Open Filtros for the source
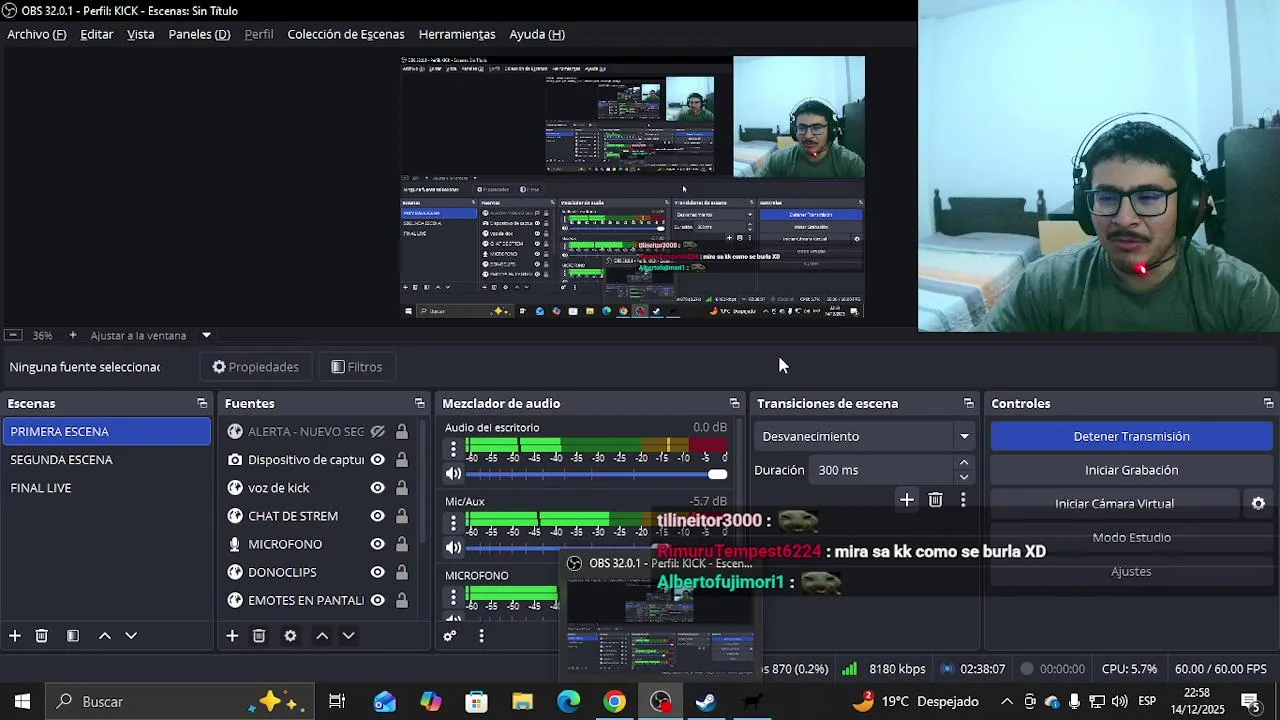This screenshot has width=1280, height=720. coord(357,367)
